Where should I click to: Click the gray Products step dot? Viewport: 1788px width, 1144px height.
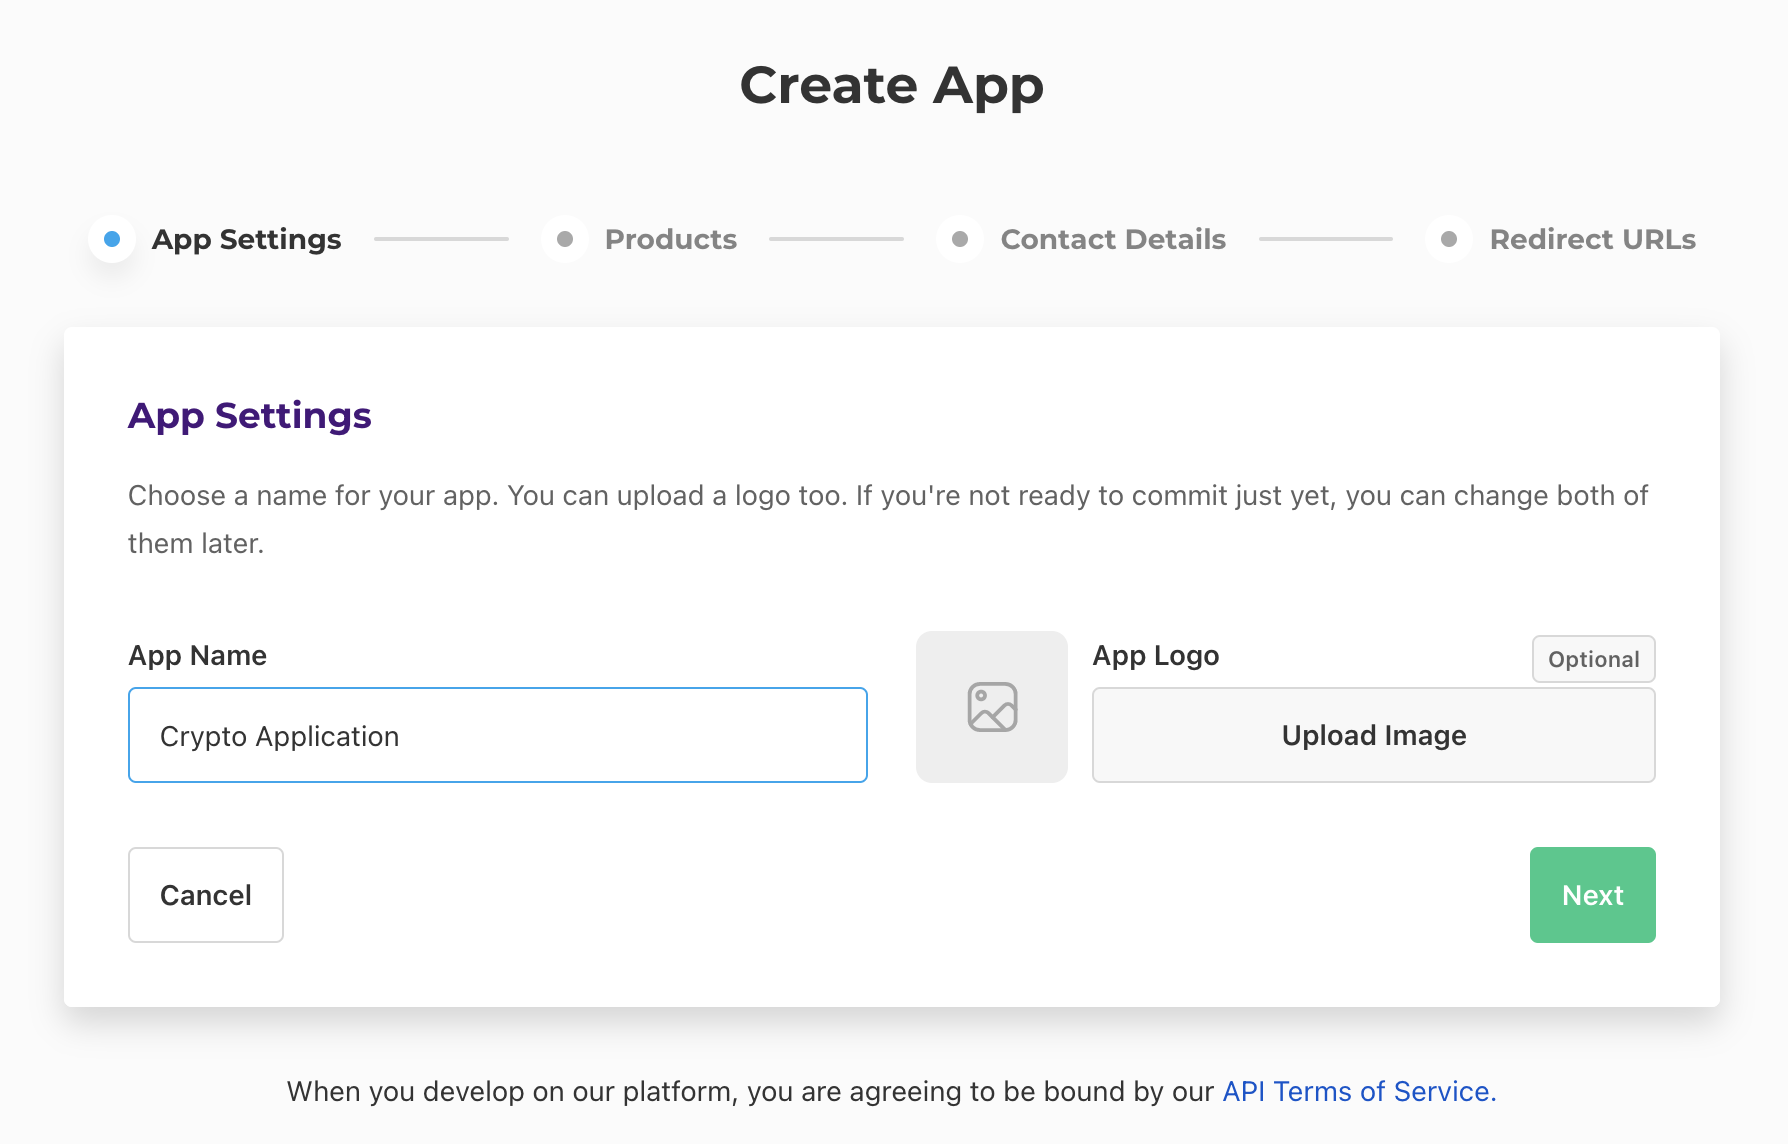[565, 239]
